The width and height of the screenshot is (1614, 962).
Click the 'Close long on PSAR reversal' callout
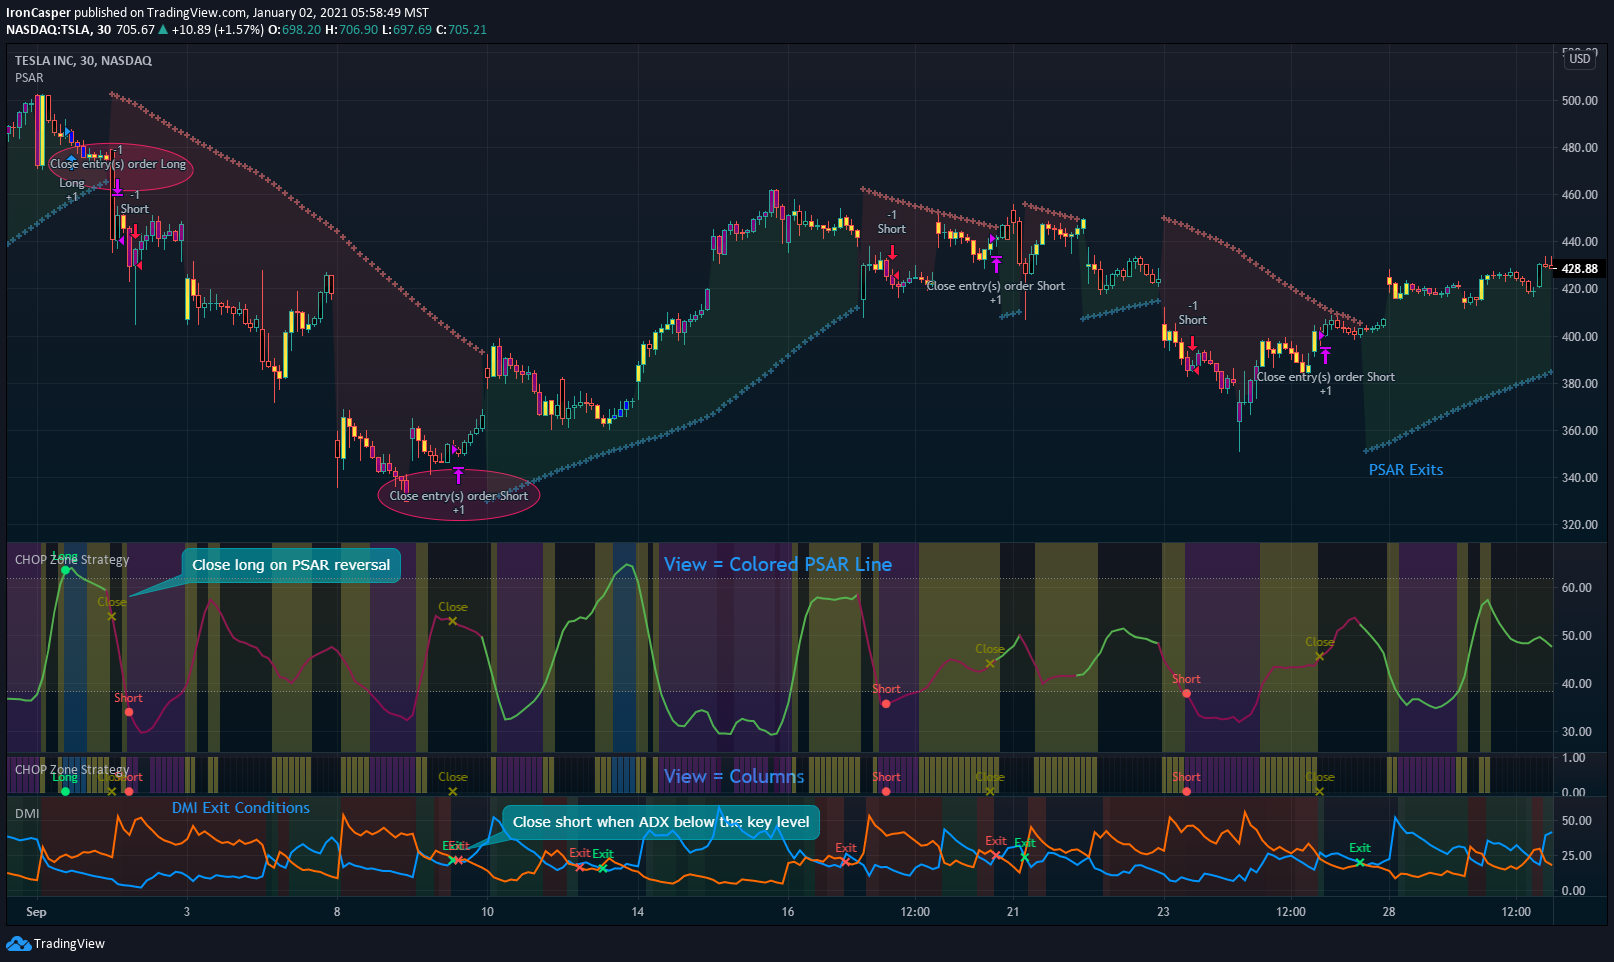pyautogui.click(x=291, y=565)
